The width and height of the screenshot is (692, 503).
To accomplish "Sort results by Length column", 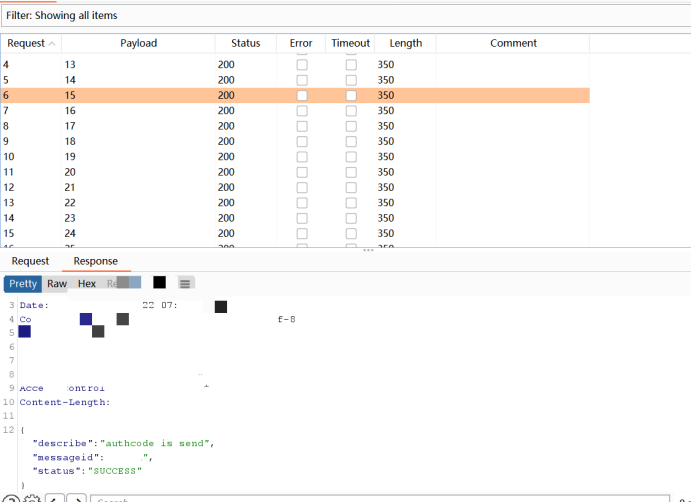I will pos(405,43).
